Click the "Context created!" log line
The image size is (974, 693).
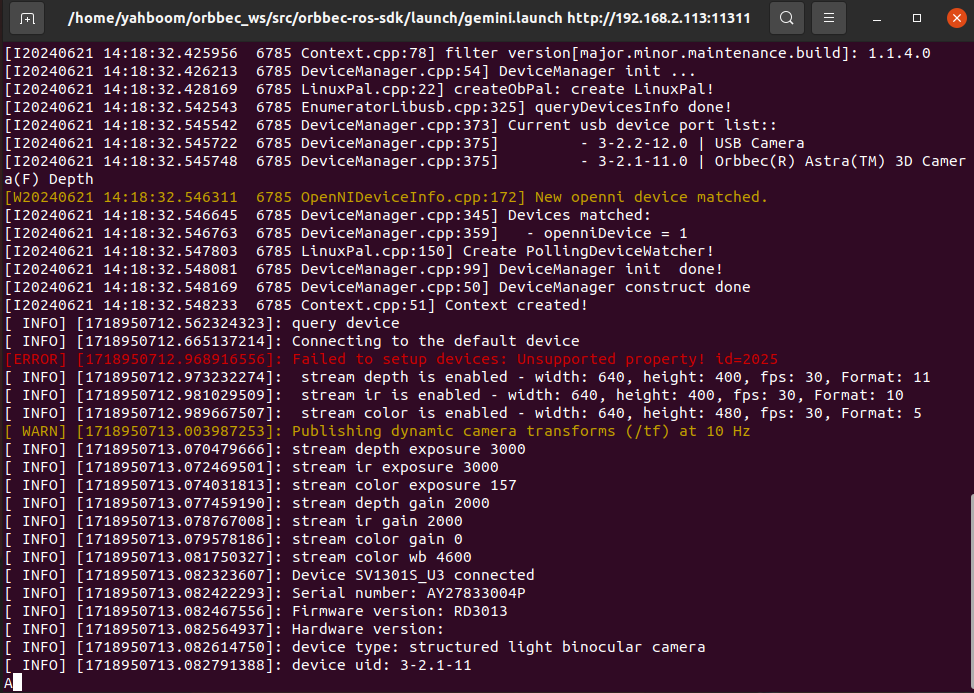[296, 306]
